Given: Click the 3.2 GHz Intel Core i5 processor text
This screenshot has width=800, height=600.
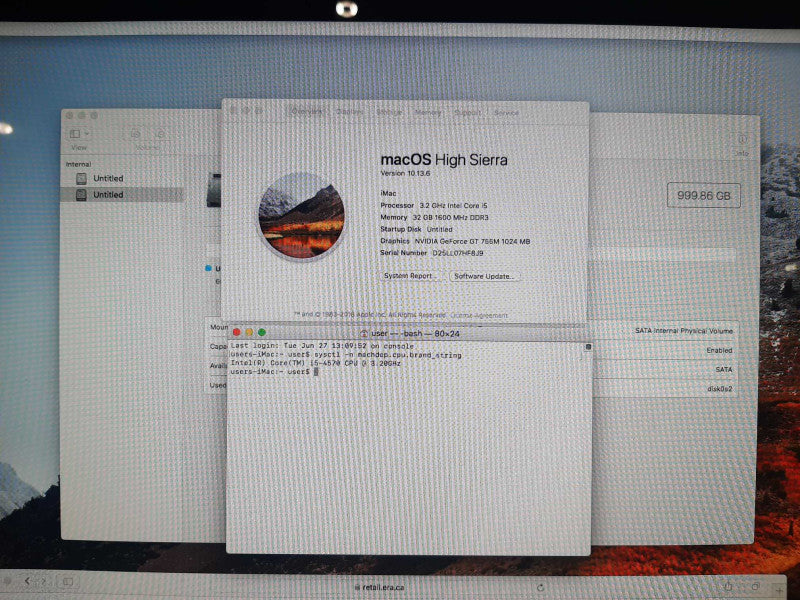Looking at the screenshot, I should 453,206.
